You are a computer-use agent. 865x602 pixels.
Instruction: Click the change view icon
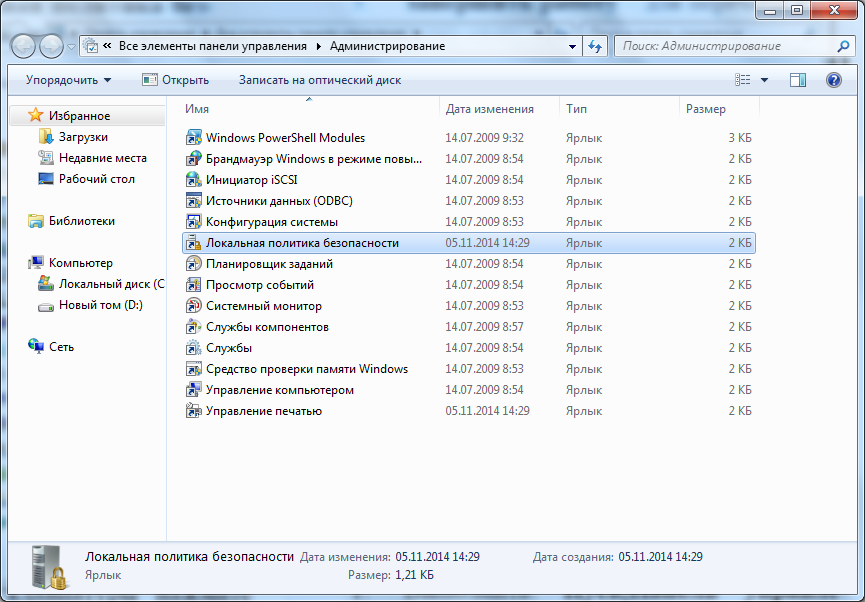tap(743, 80)
